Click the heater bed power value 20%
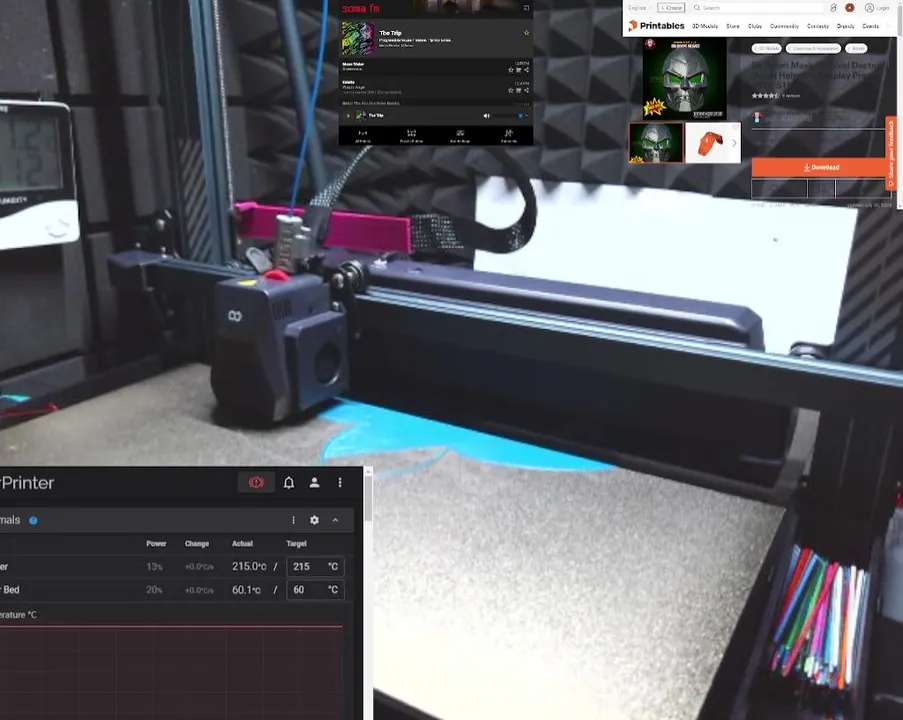903x720 pixels. click(154, 590)
